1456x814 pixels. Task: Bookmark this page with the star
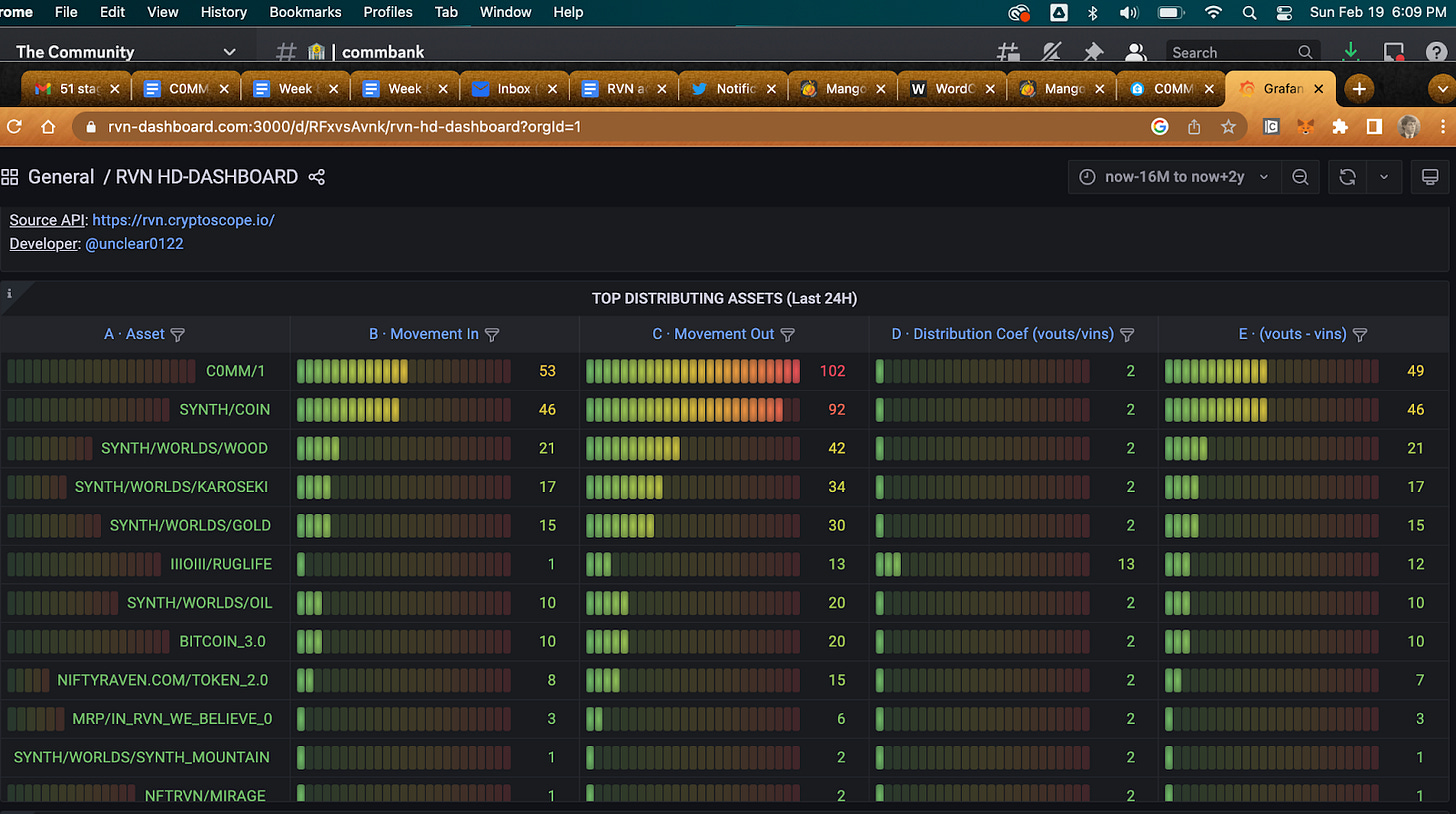[1228, 127]
